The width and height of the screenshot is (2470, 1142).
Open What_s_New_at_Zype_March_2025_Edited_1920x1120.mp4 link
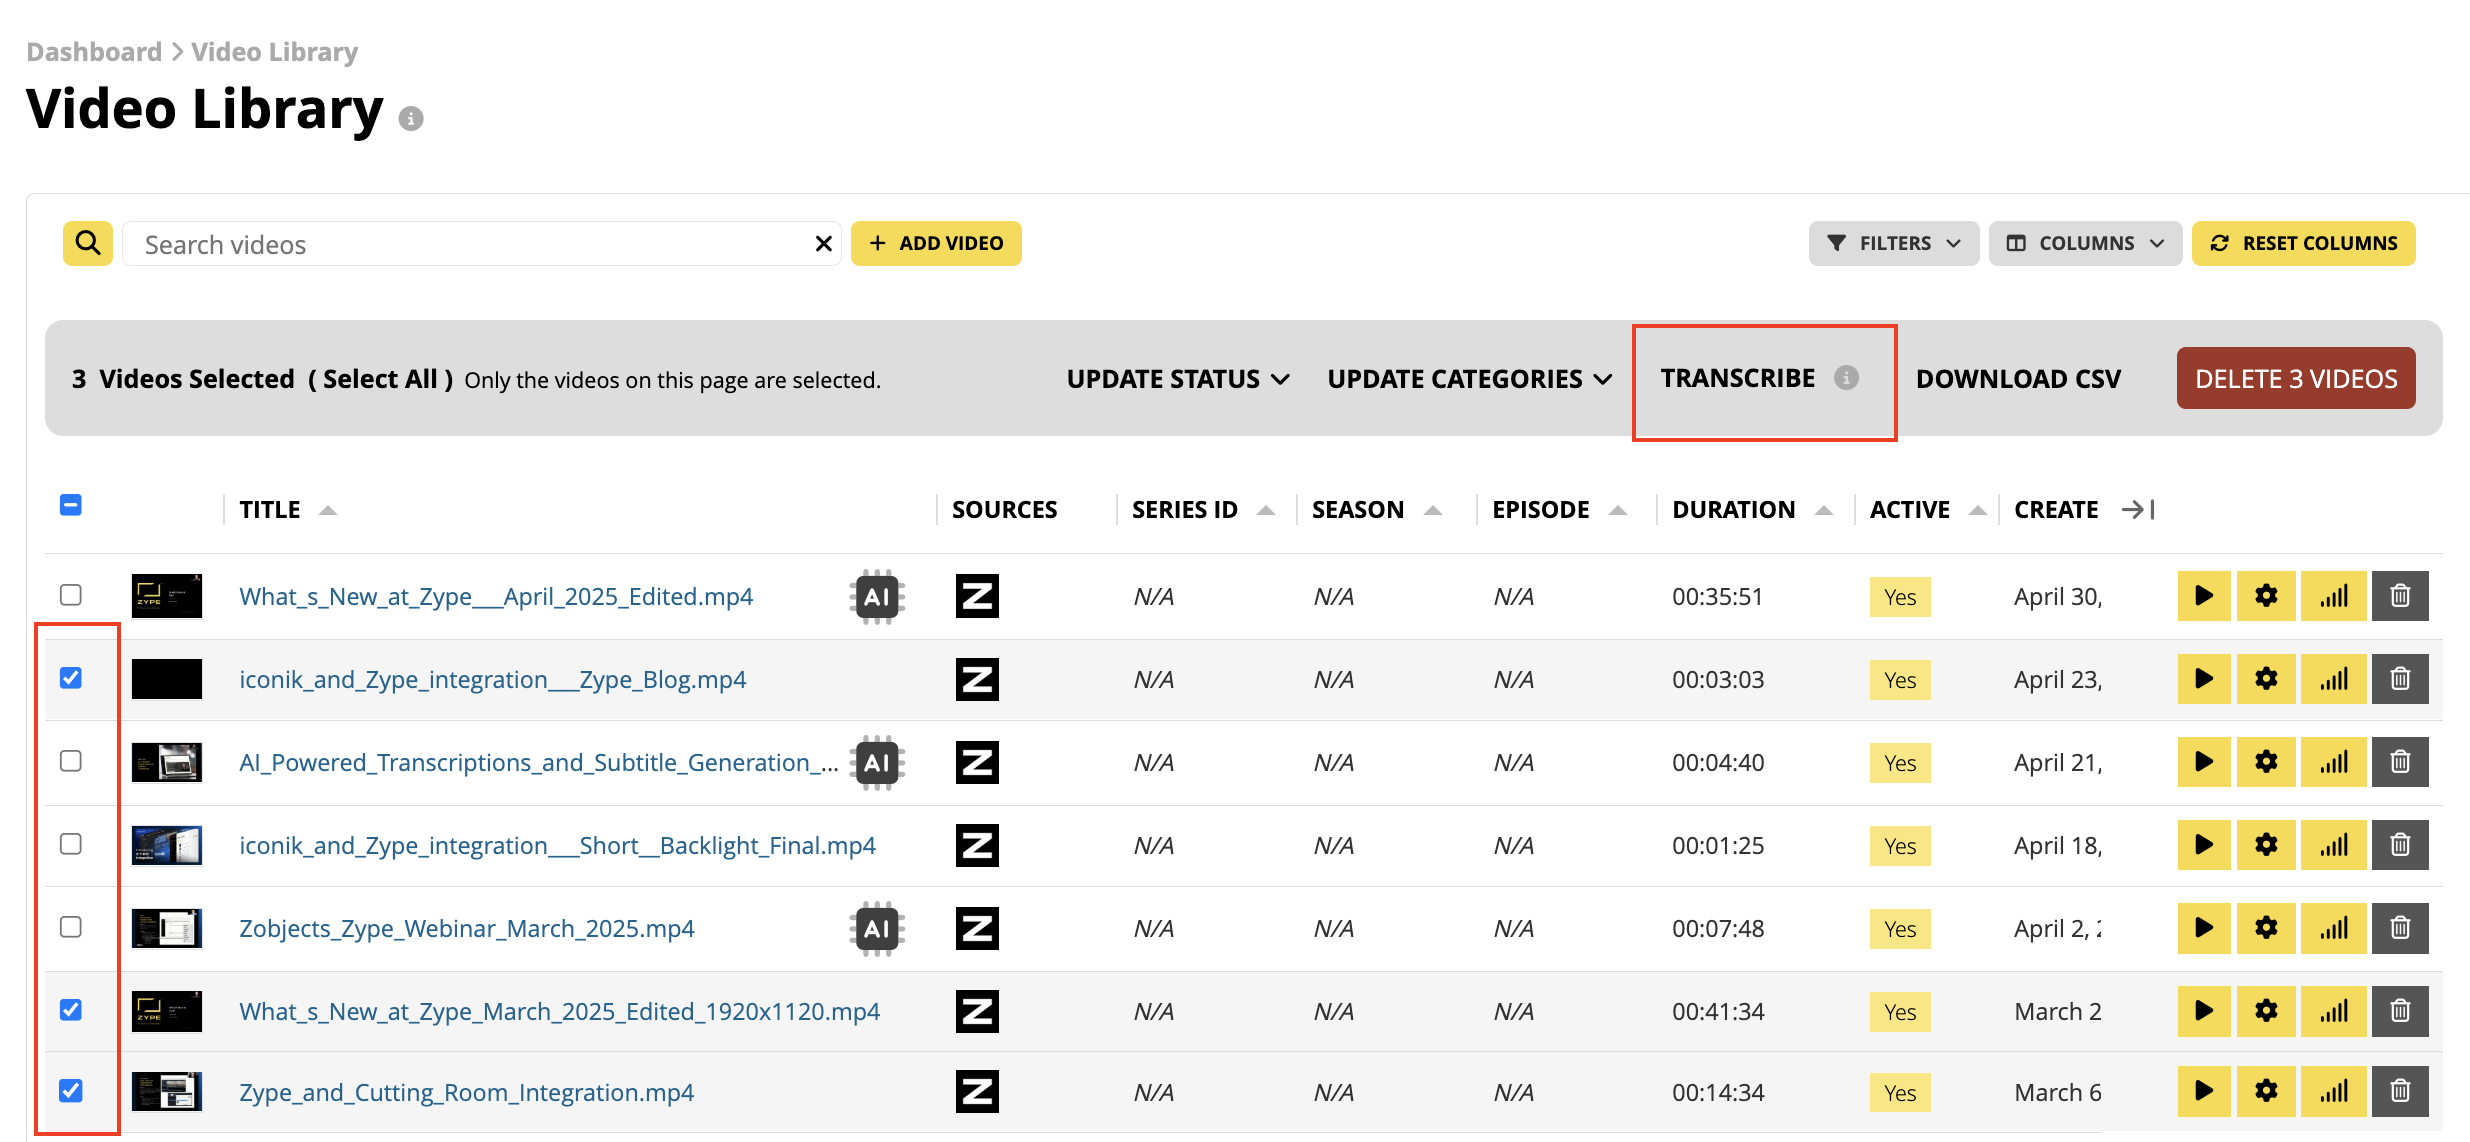click(560, 1011)
